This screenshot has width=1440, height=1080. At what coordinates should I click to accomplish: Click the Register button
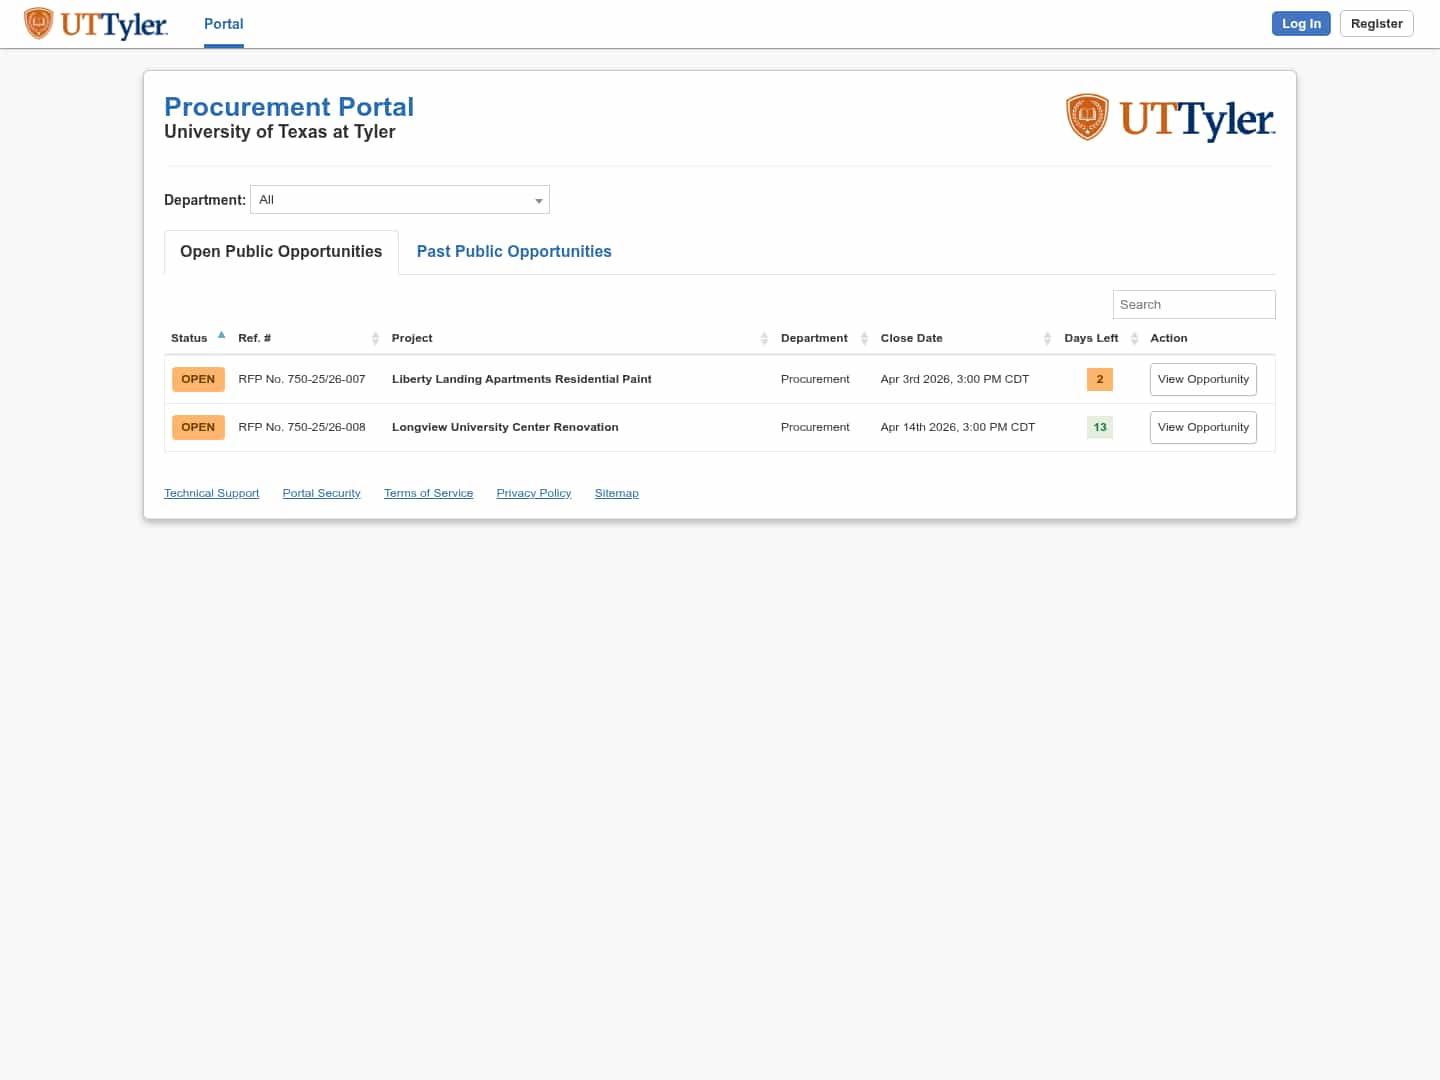click(x=1376, y=24)
